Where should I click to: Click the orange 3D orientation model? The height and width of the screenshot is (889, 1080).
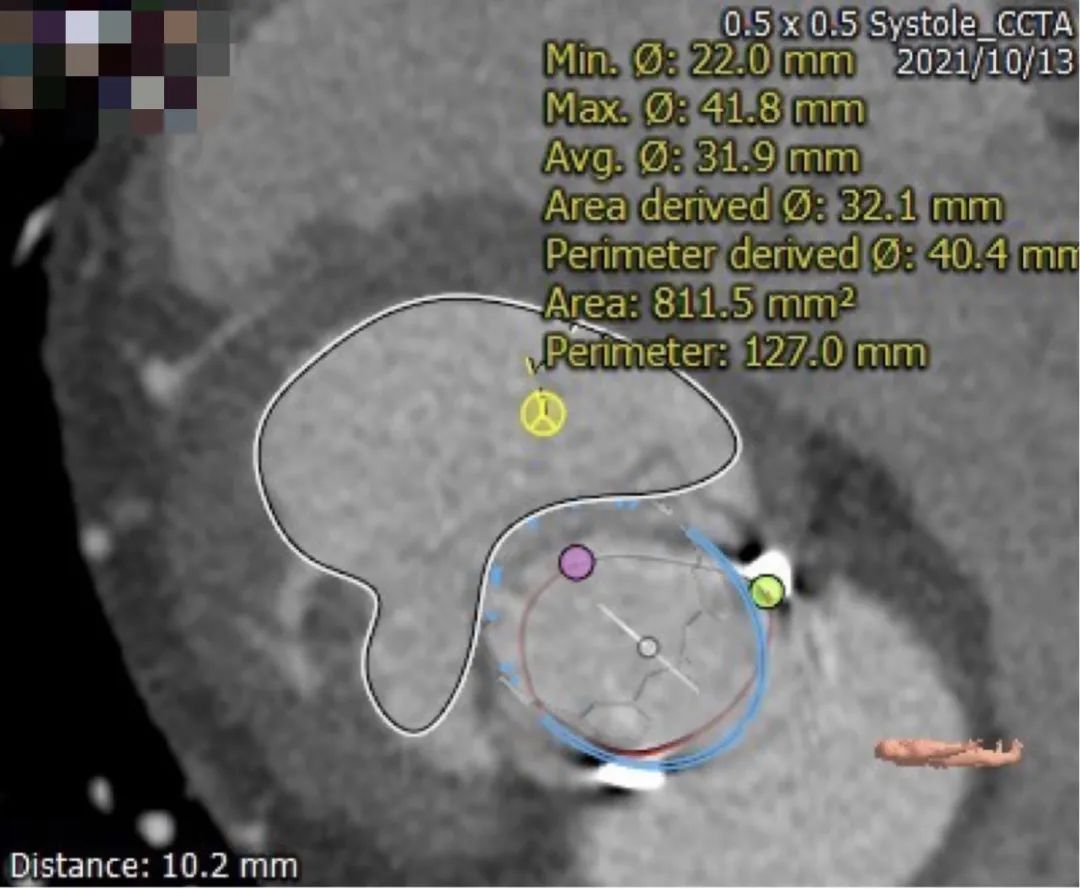948,751
